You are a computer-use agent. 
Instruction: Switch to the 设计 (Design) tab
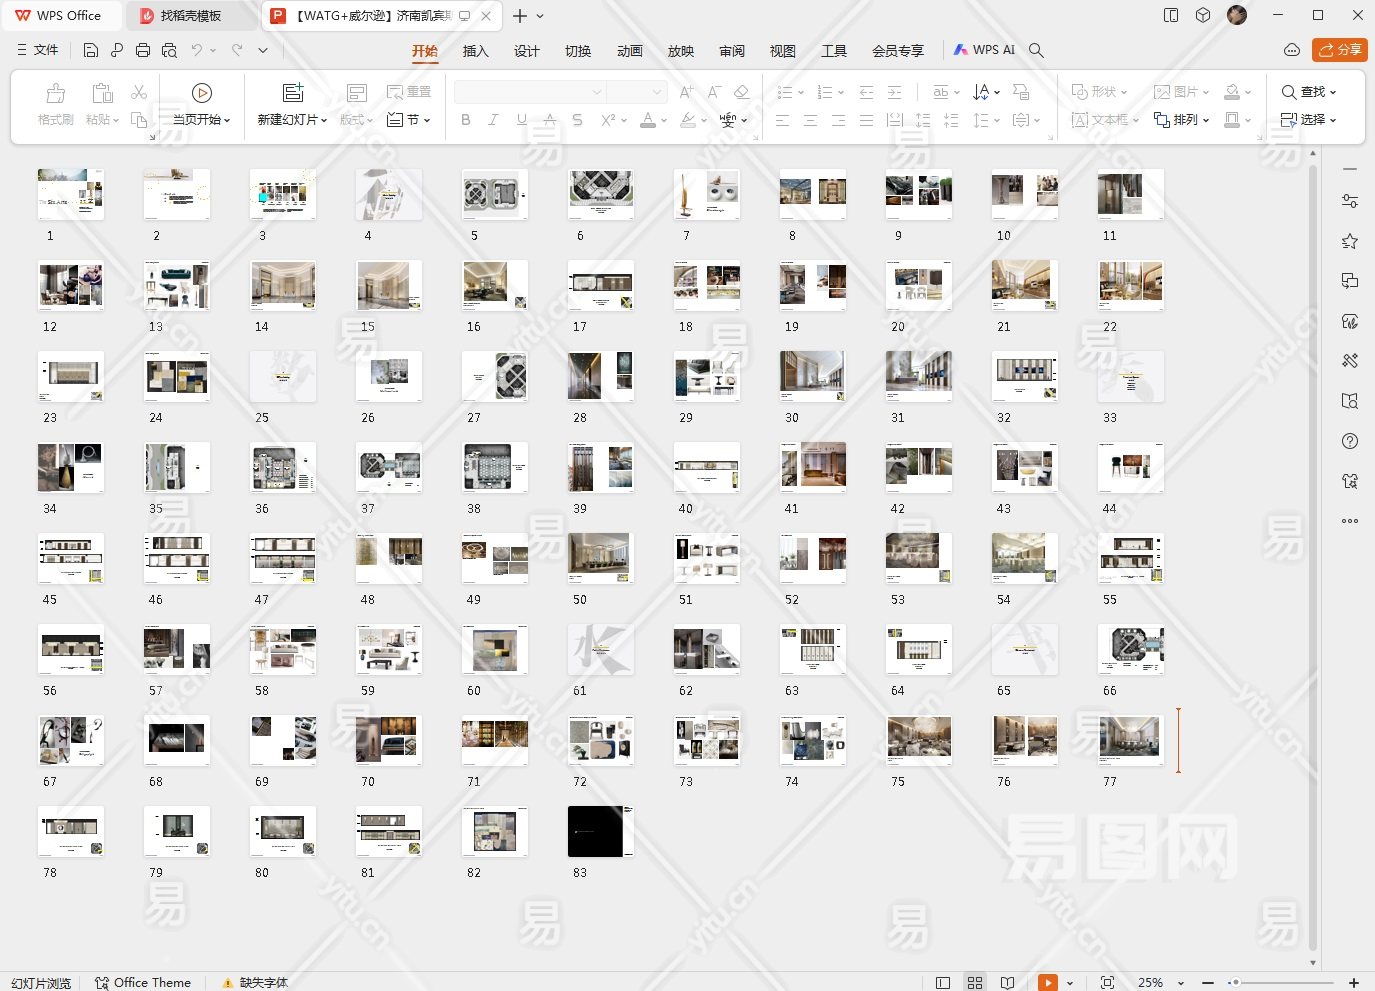click(527, 51)
